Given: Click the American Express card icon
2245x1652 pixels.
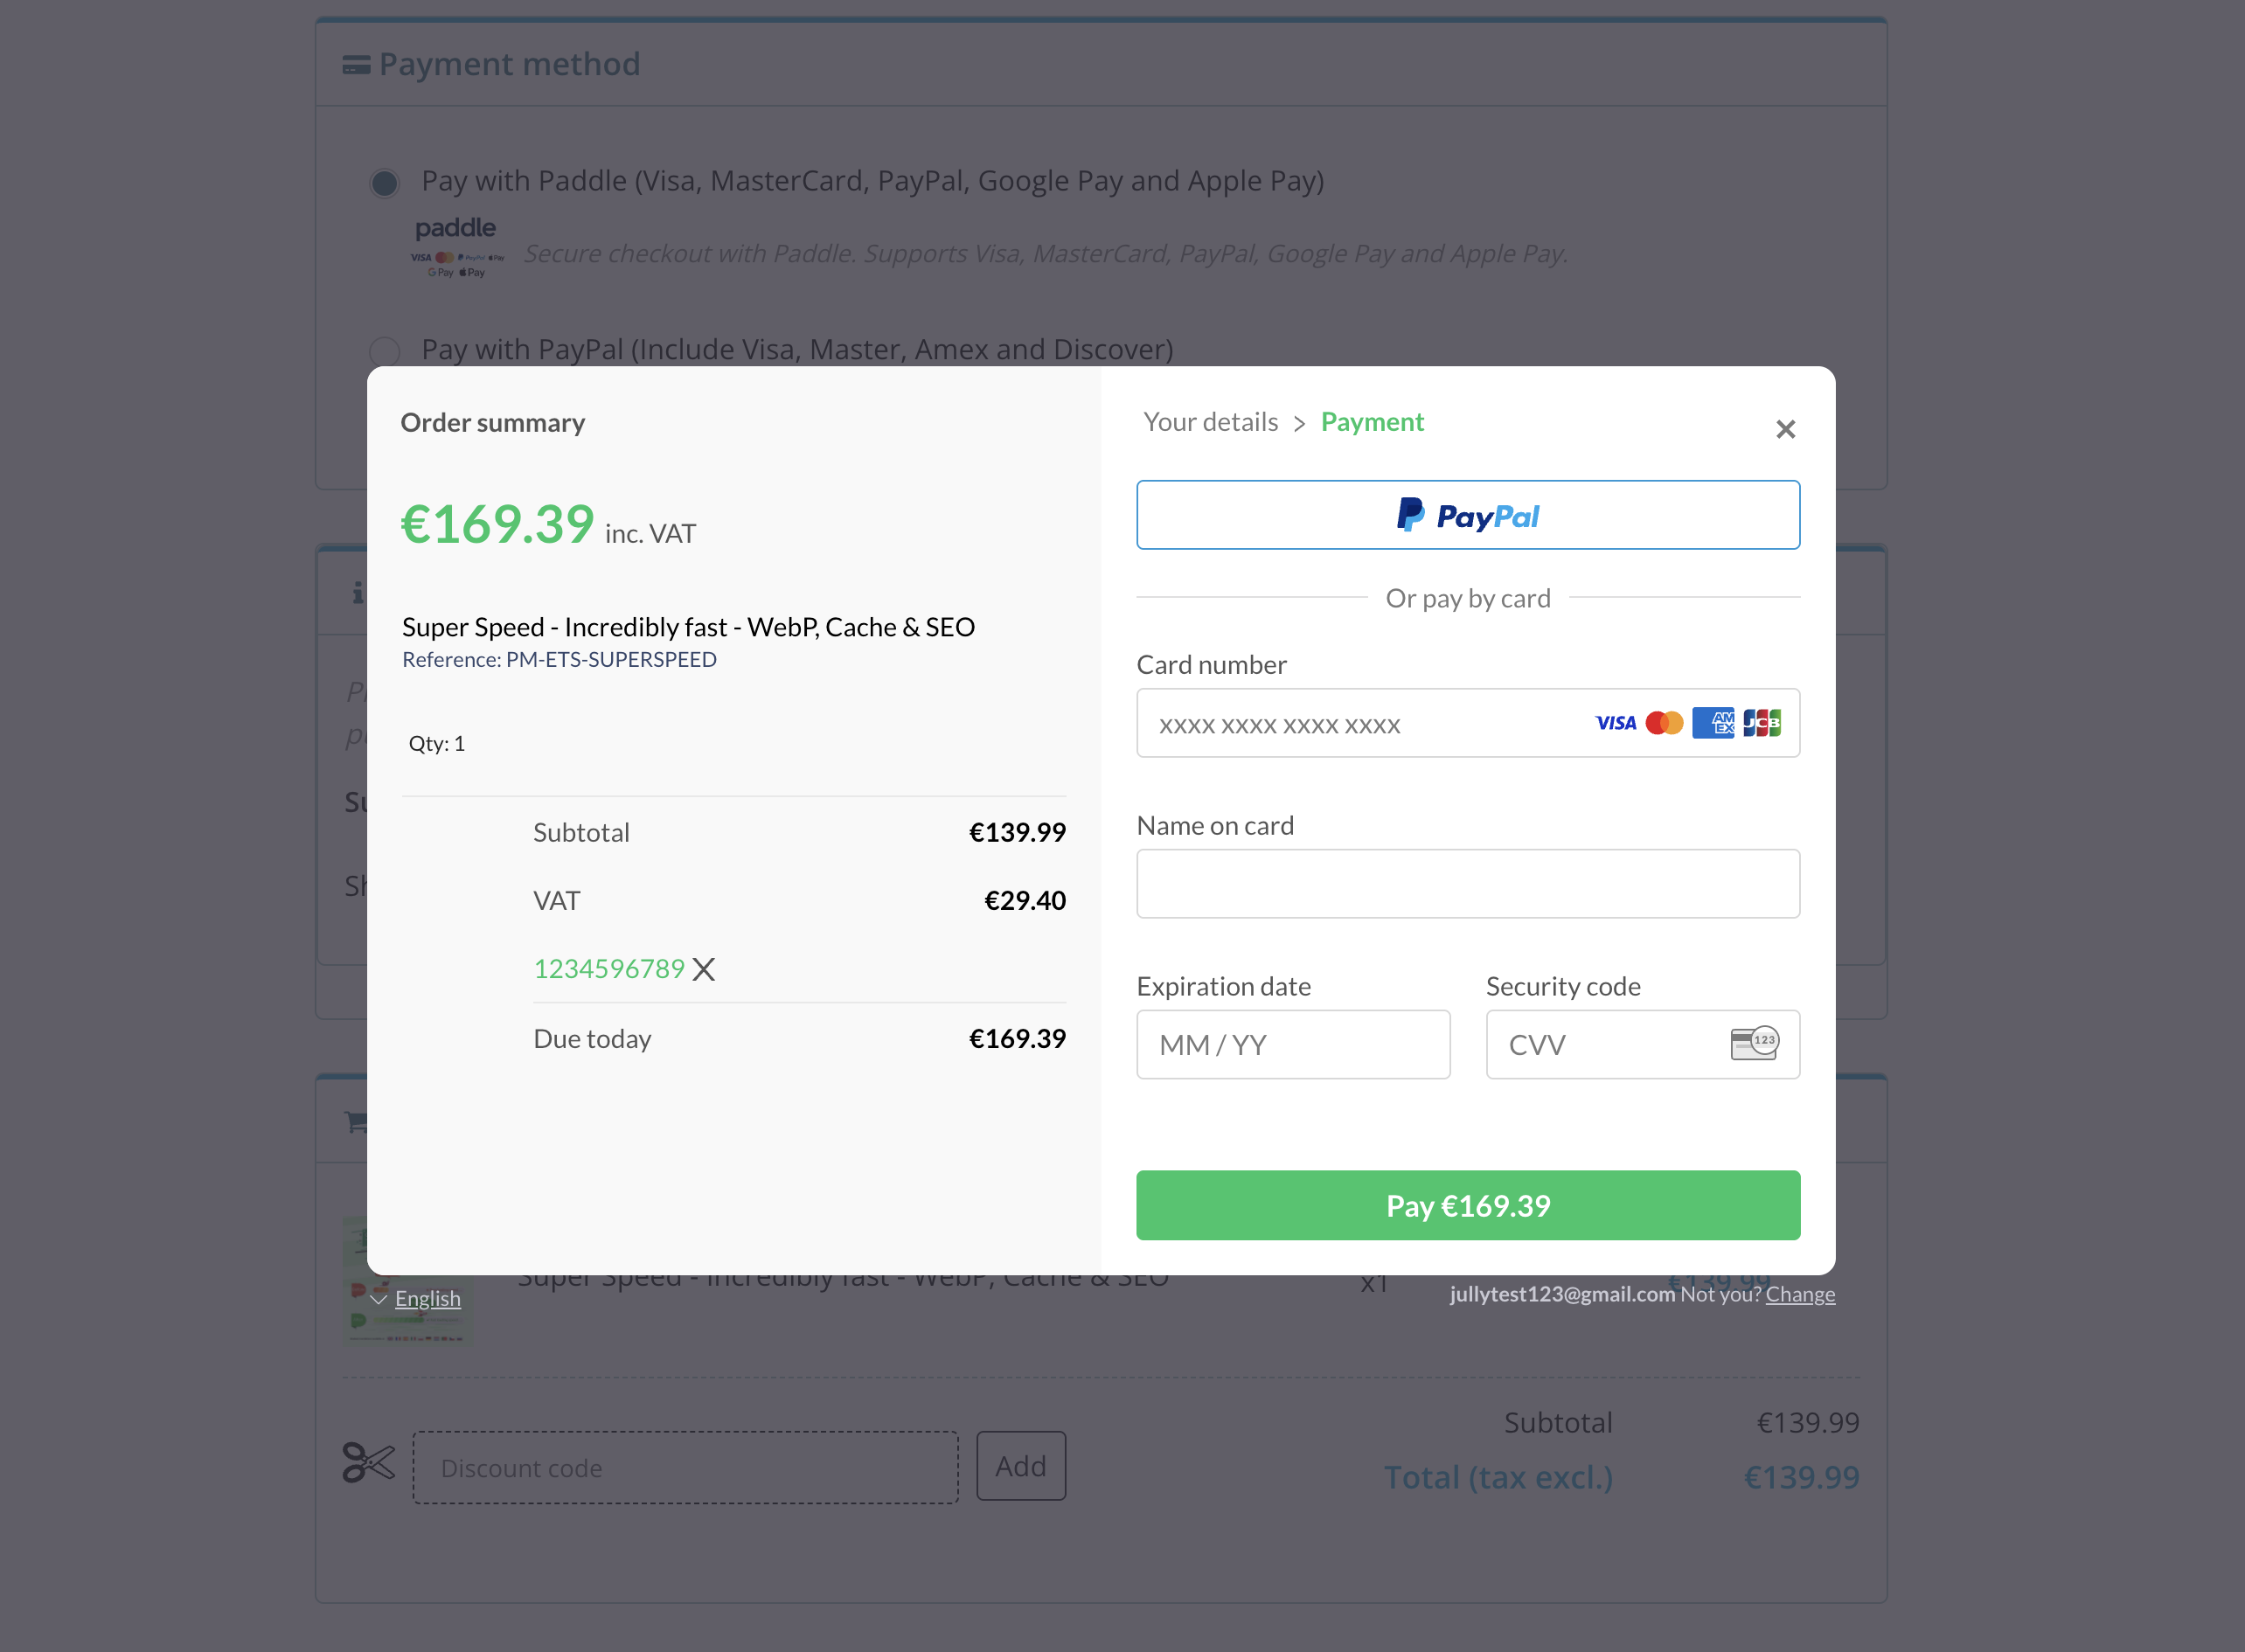Looking at the screenshot, I should pyautogui.click(x=1713, y=723).
